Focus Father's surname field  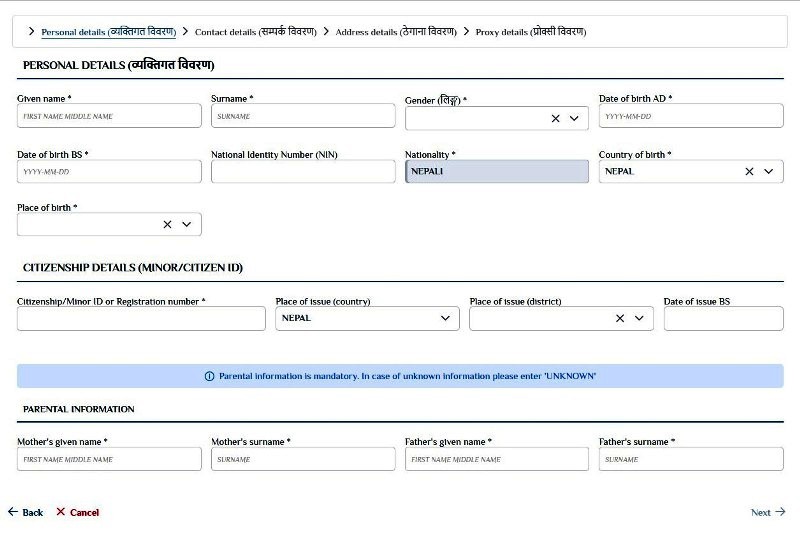(x=691, y=459)
